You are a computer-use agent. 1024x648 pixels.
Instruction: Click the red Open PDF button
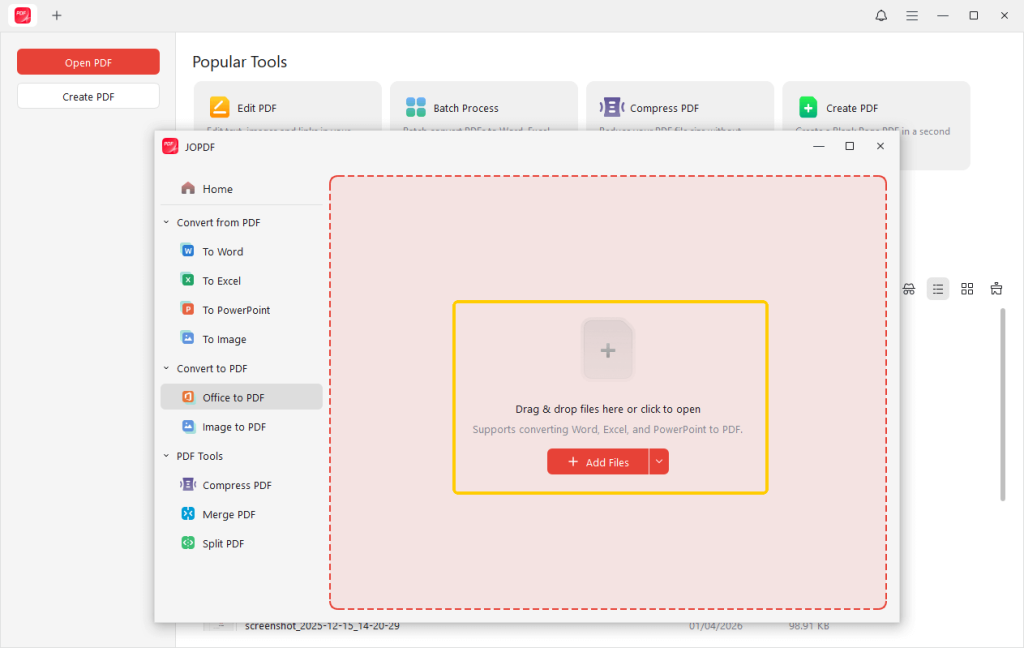[88, 62]
